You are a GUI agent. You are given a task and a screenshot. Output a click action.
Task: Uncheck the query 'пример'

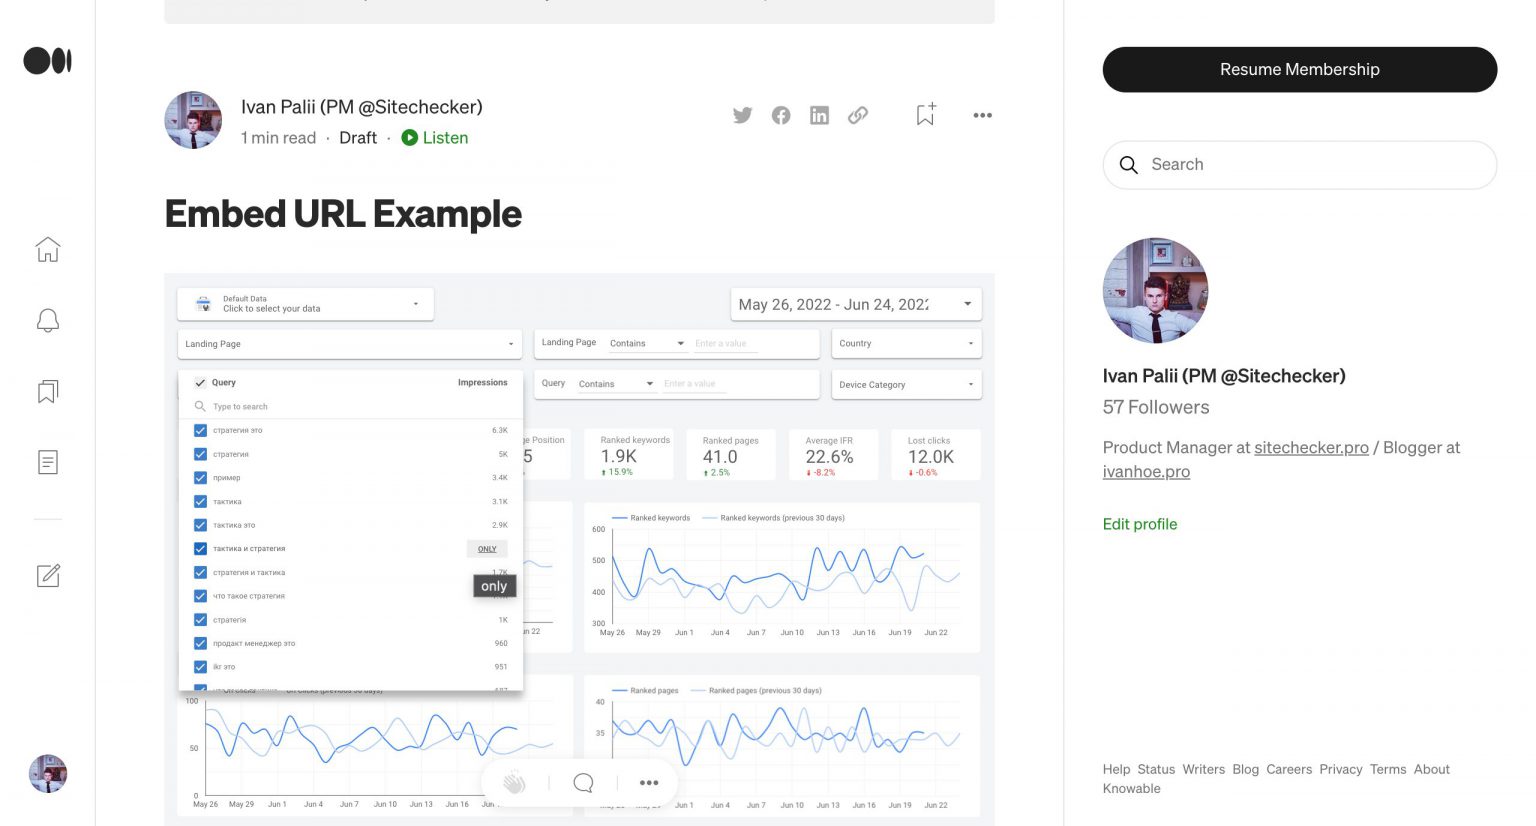click(x=200, y=477)
